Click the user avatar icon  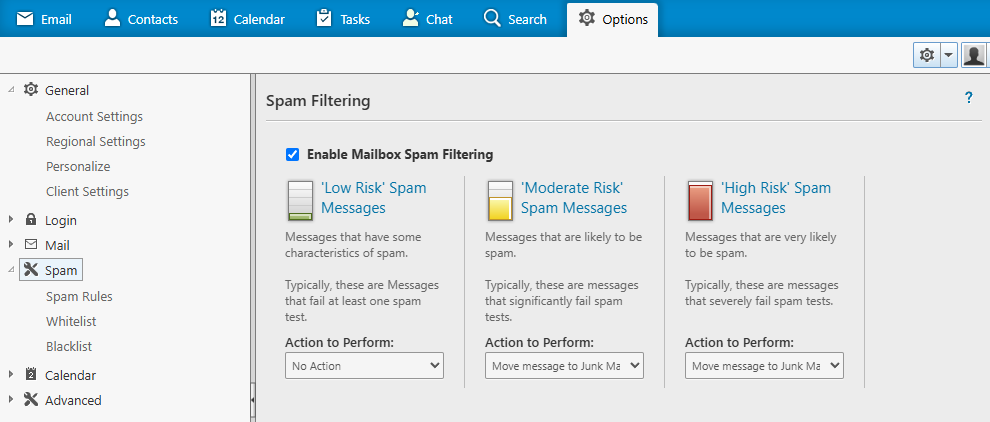975,56
